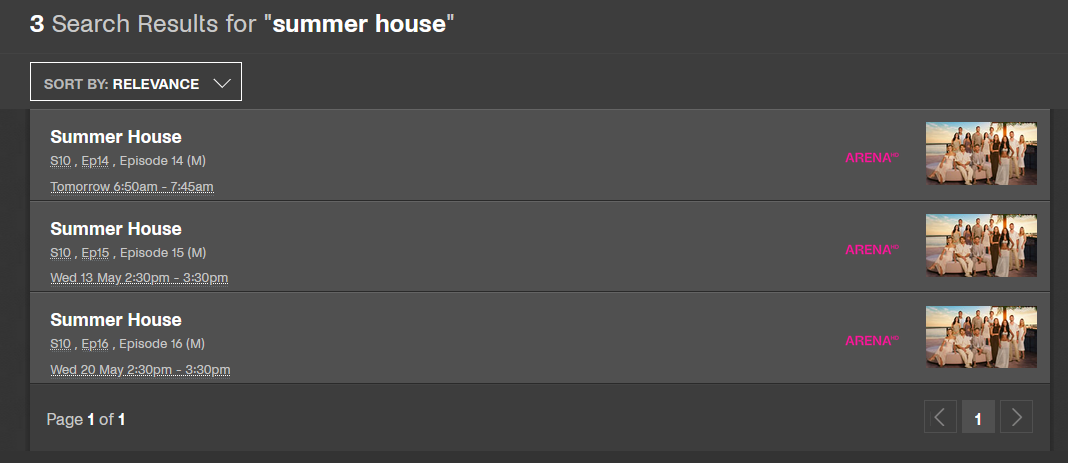The image size is (1068, 463).
Task: Select page number 1 button
Action: click(978, 417)
